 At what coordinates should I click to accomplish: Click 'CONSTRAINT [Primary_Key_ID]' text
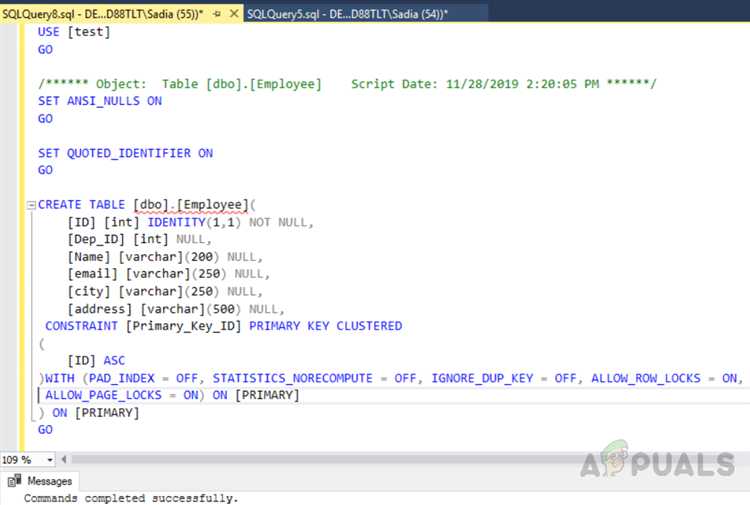pos(143,326)
